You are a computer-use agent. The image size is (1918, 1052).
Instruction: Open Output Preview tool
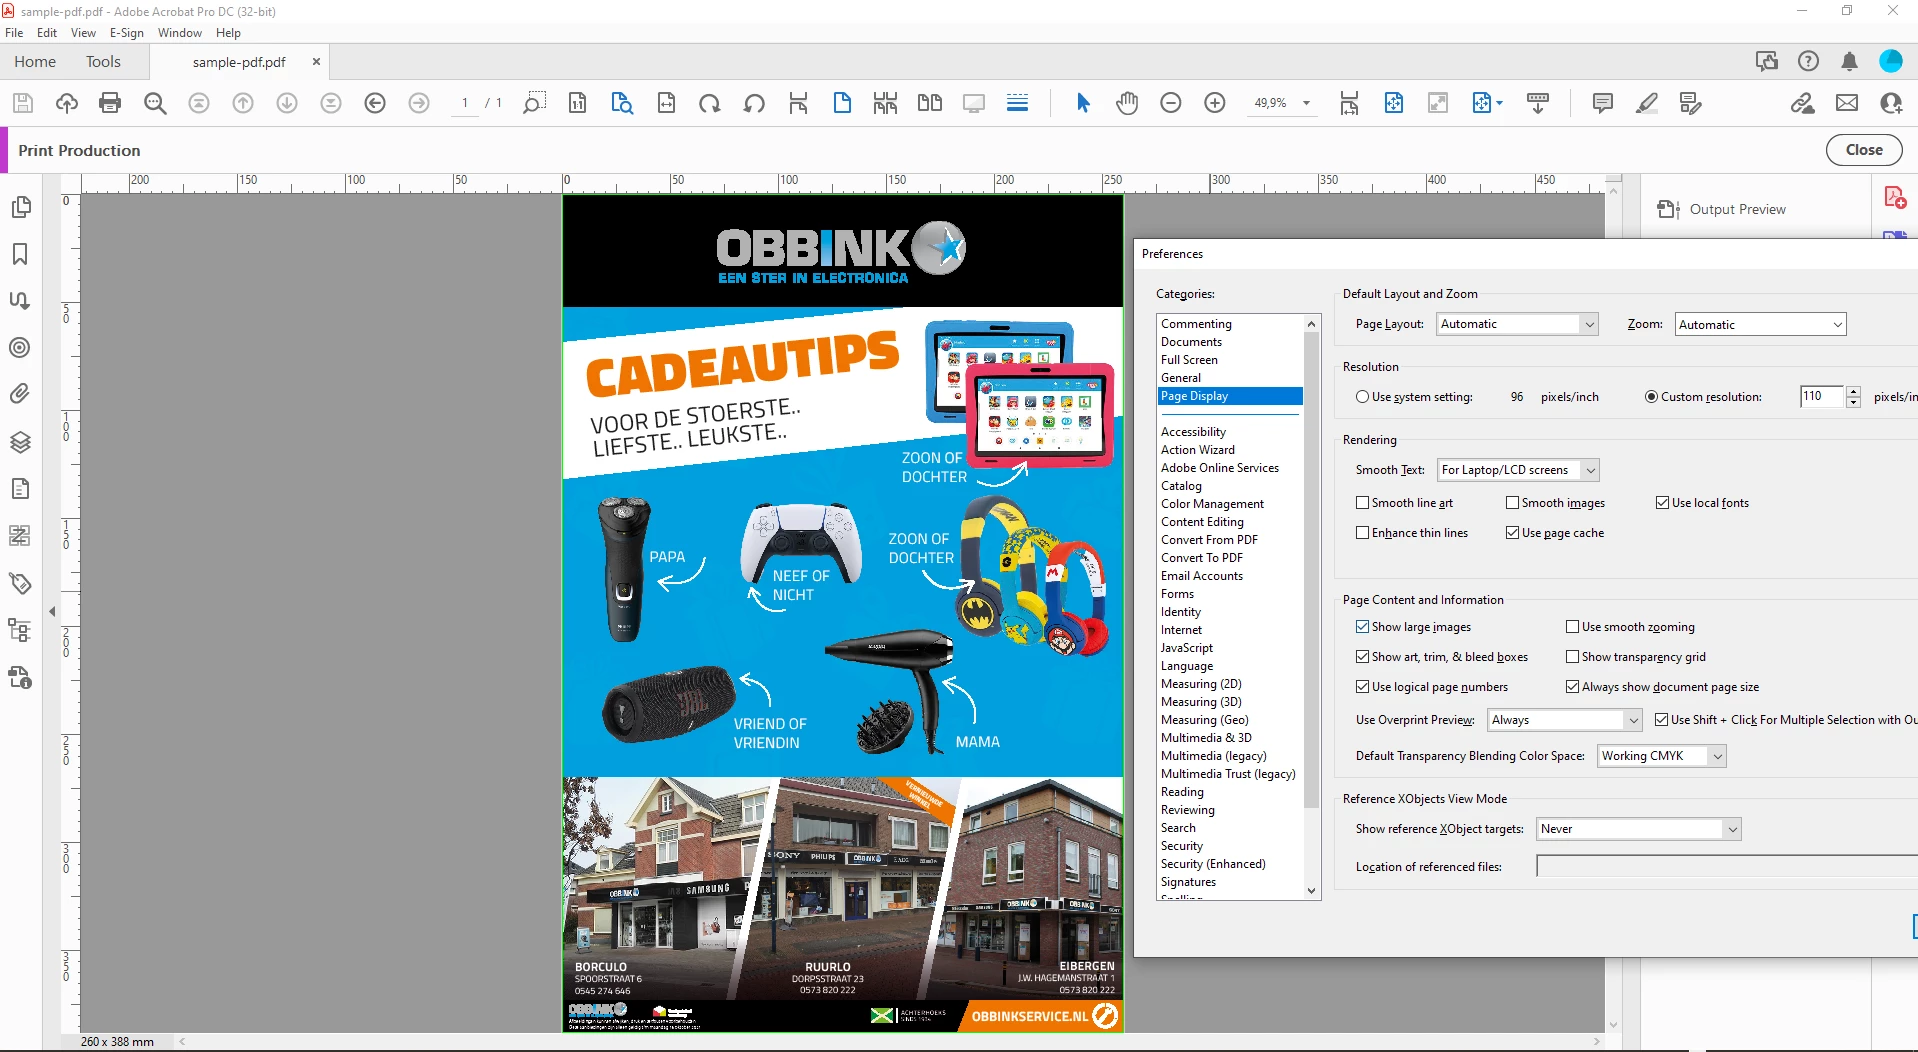(x=1722, y=209)
